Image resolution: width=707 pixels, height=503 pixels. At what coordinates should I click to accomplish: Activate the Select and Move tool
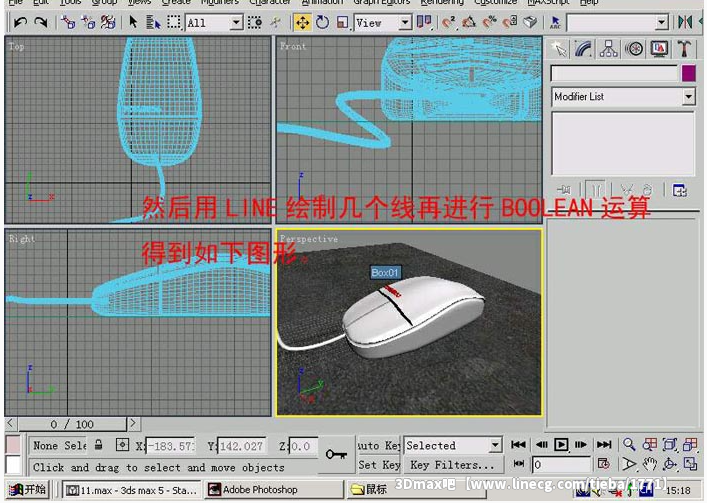[x=303, y=22]
